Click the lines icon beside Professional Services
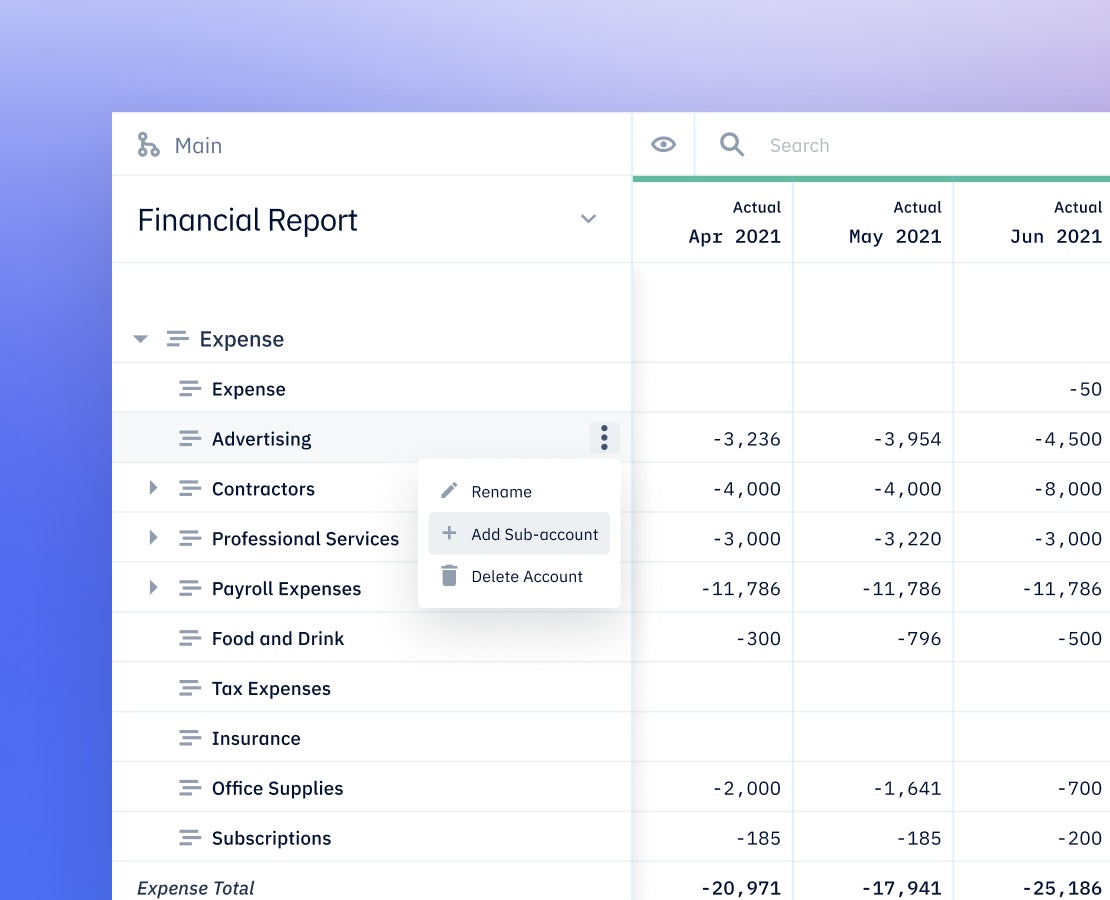 click(190, 538)
